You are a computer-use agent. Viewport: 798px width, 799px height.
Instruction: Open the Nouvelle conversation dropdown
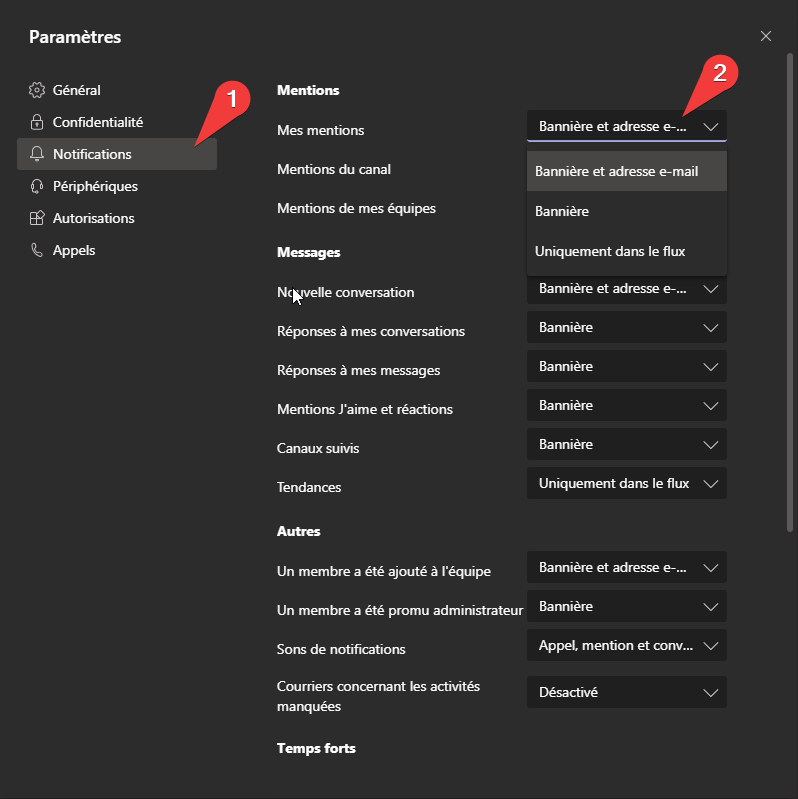point(626,289)
